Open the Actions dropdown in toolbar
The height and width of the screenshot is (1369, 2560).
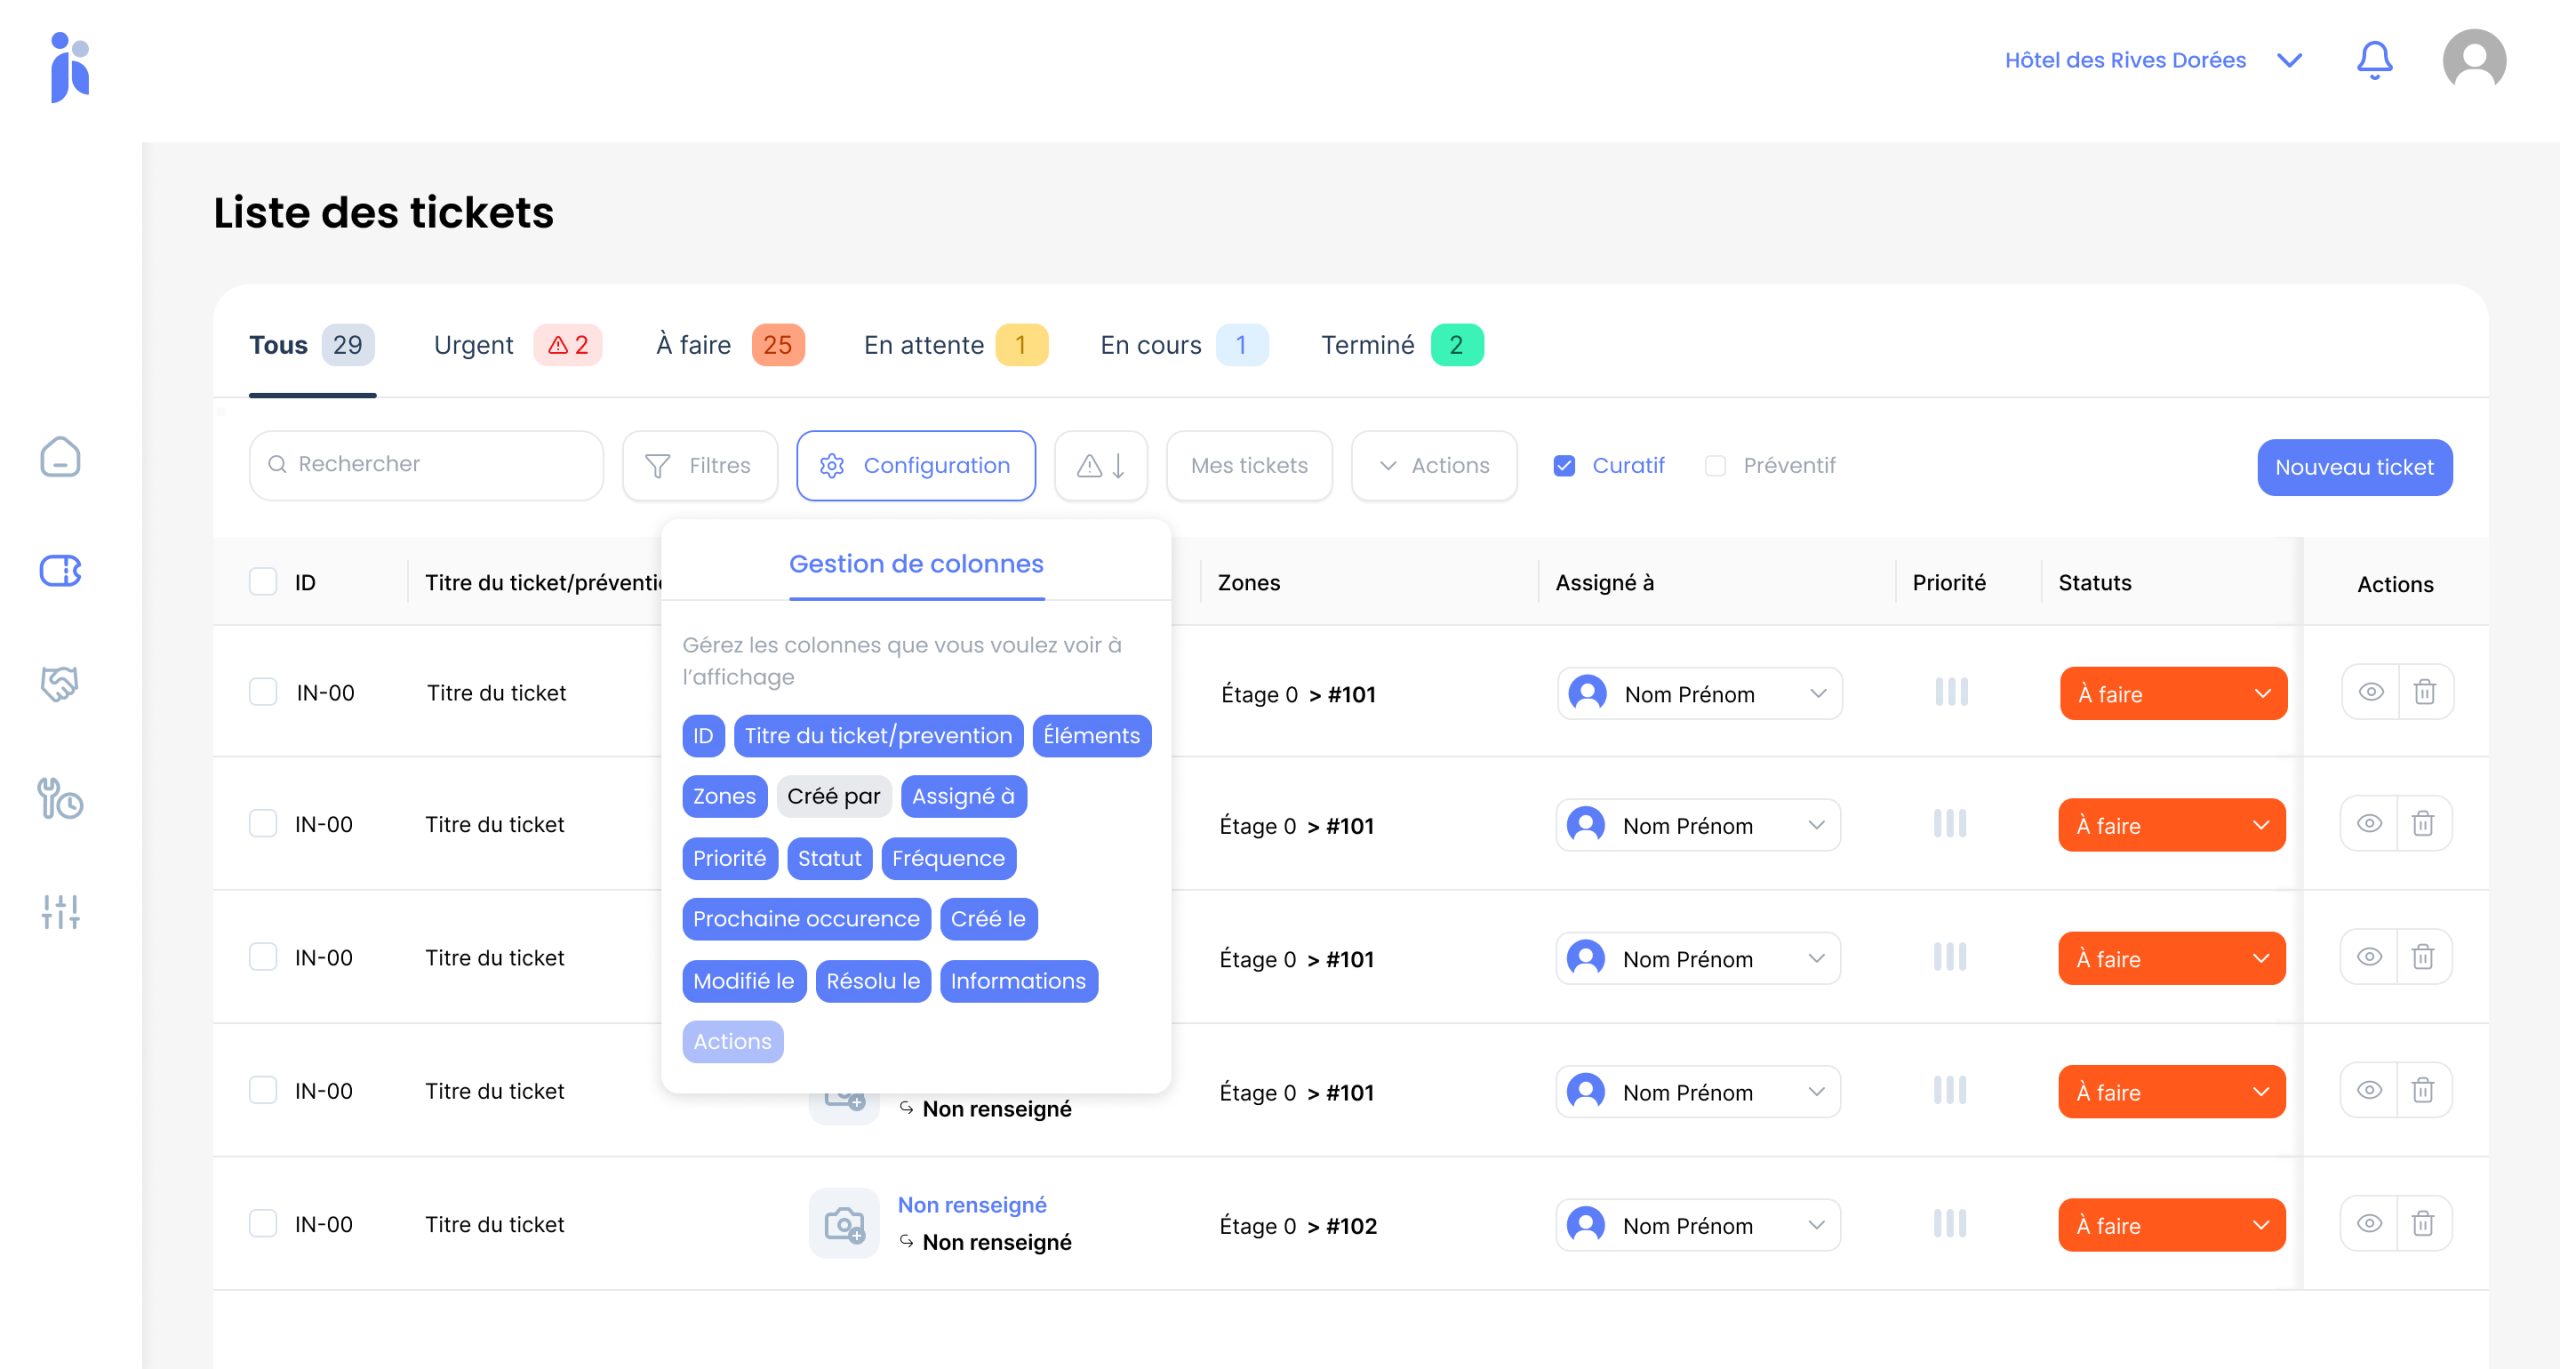coord(1434,466)
